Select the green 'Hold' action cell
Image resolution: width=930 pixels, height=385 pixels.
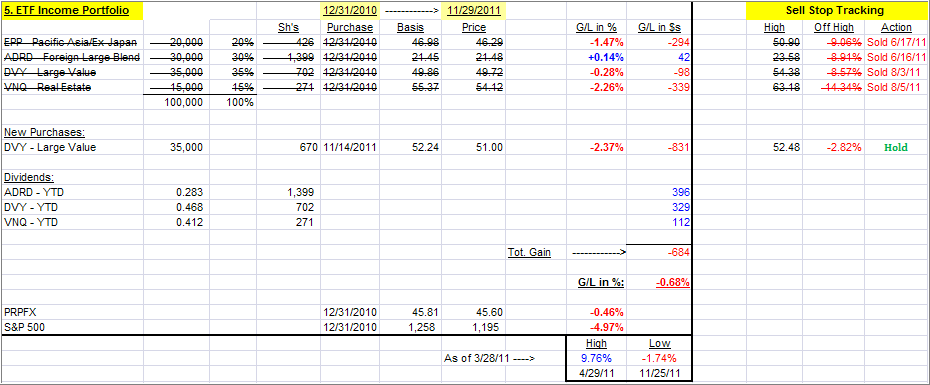896,148
